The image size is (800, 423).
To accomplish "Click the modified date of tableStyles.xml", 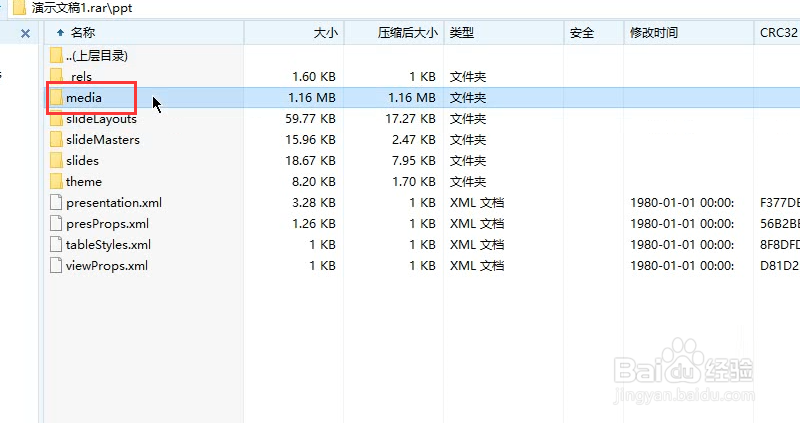I will point(682,244).
